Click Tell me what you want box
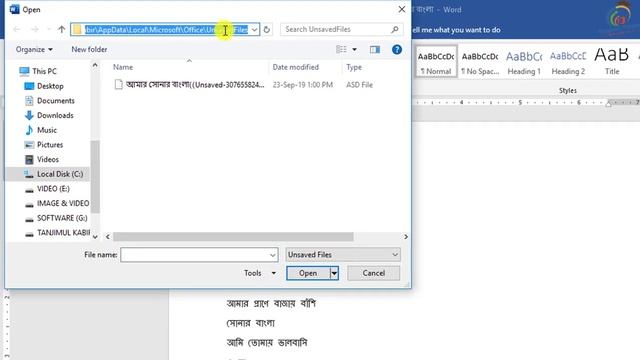 pyautogui.click(x=456, y=30)
